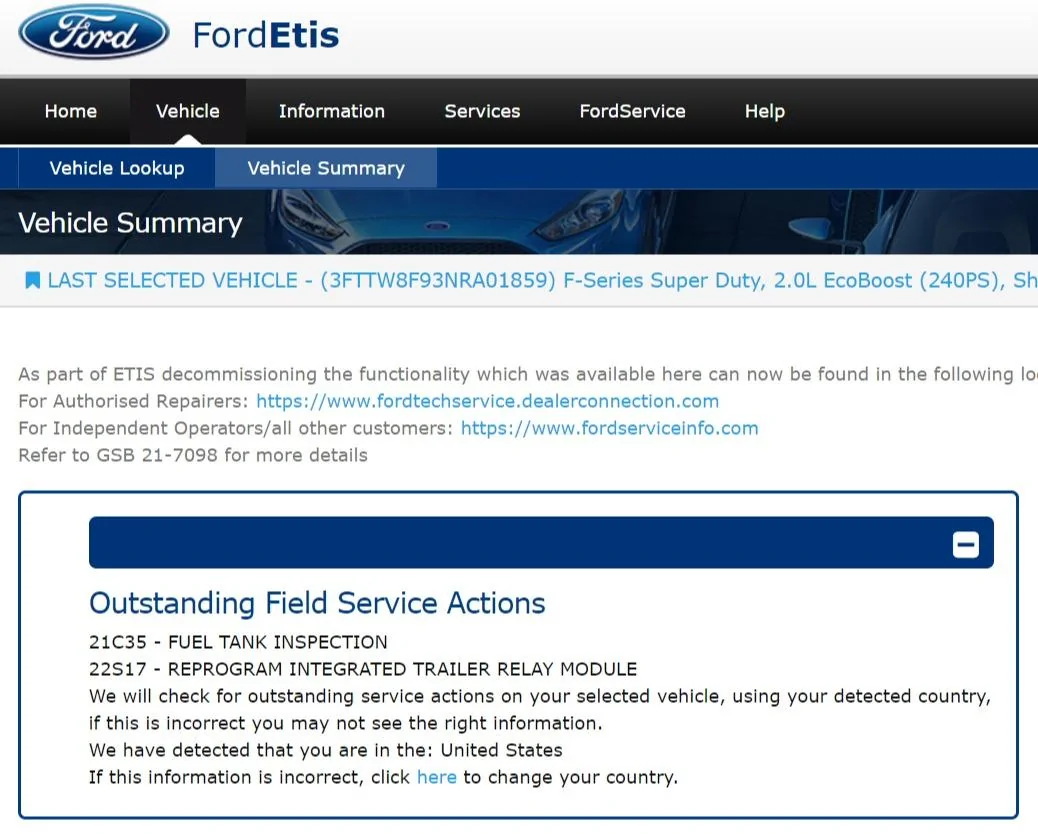The height and width of the screenshot is (834, 1038).
Task: Click the Outstanding Field Service Actions heading
Action: coord(317,604)
